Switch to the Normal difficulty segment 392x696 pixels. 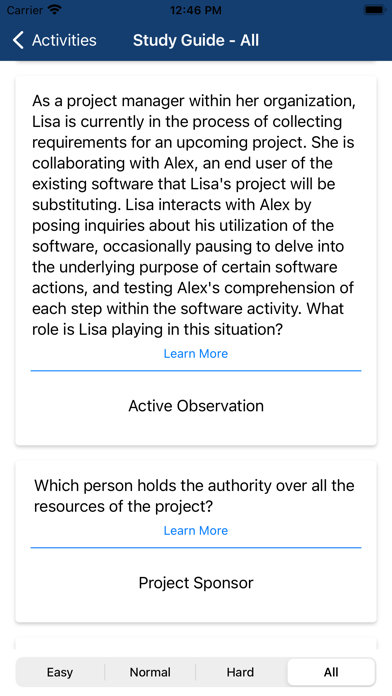pos(150,672)
